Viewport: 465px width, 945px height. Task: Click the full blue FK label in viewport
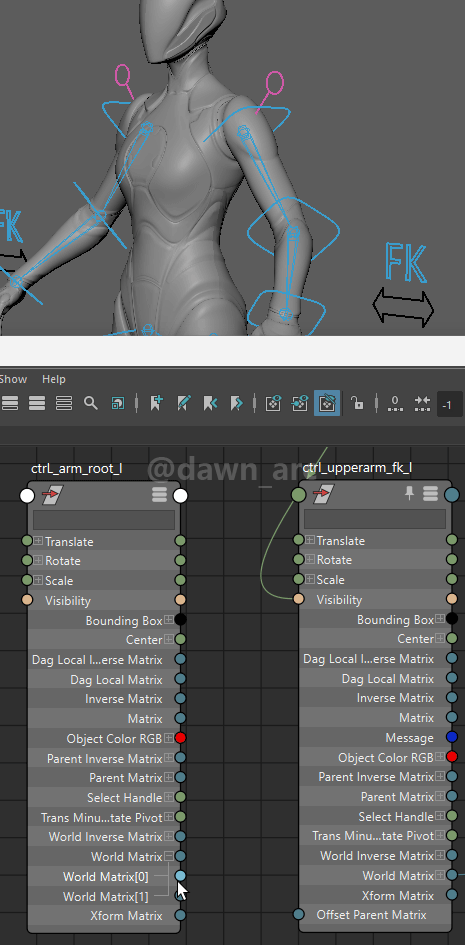[406, 263]
